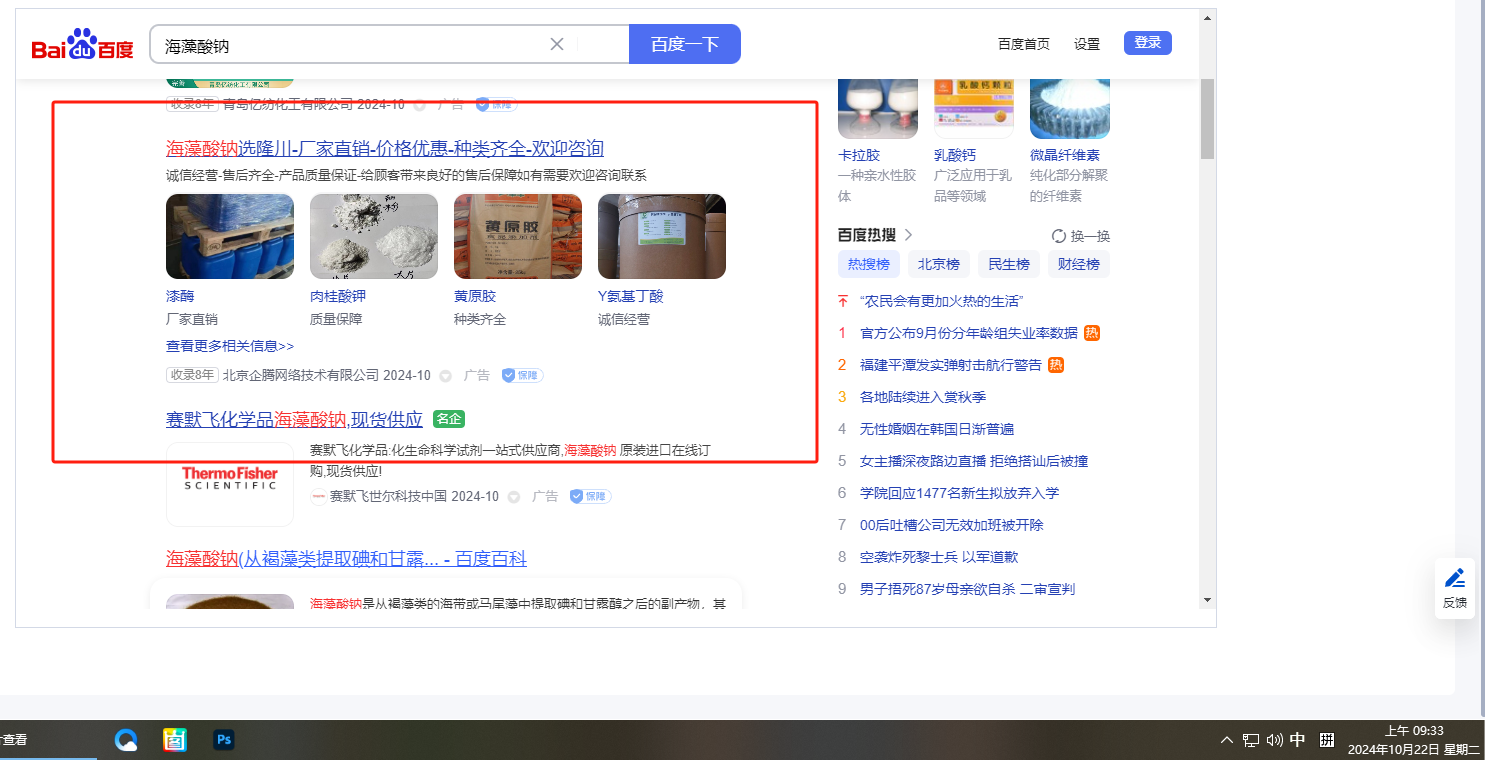Click the 保障 badge beside 赛默飞世尔科技中国

pos(591,496)
